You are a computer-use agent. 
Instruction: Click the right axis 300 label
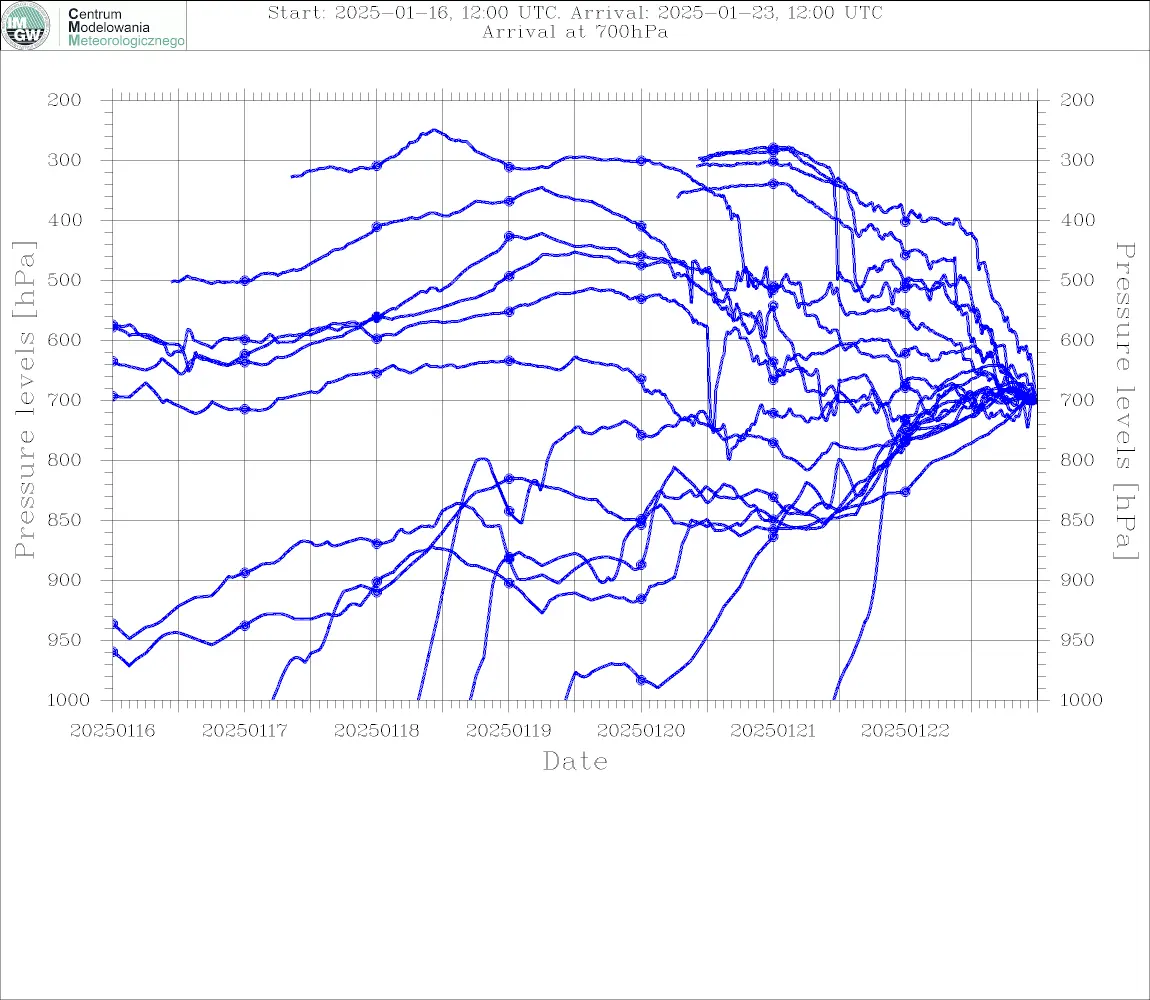pos(1077,160)
